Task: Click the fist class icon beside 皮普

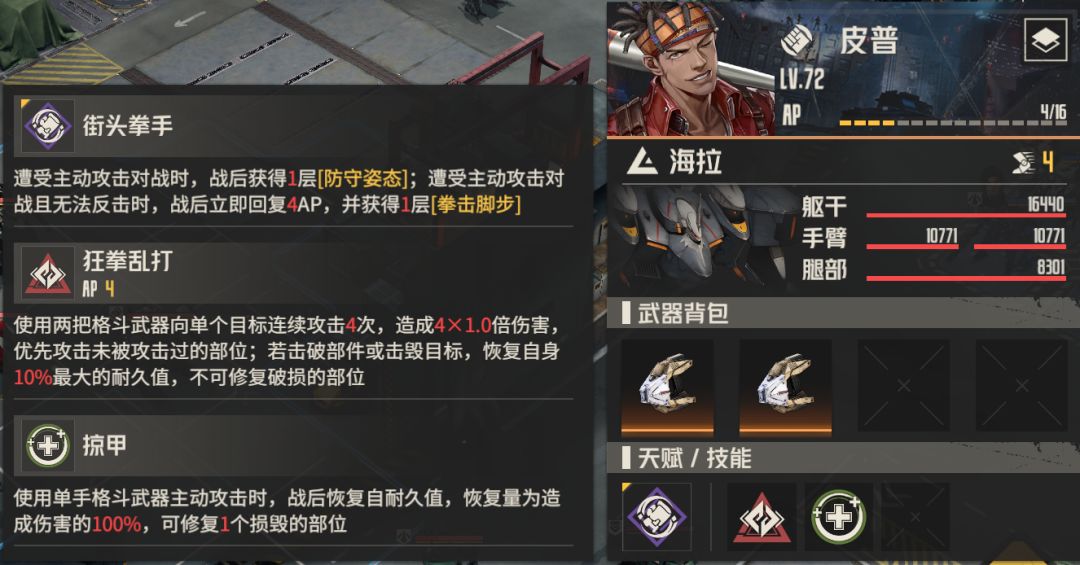Action: [x=798, y=41]
